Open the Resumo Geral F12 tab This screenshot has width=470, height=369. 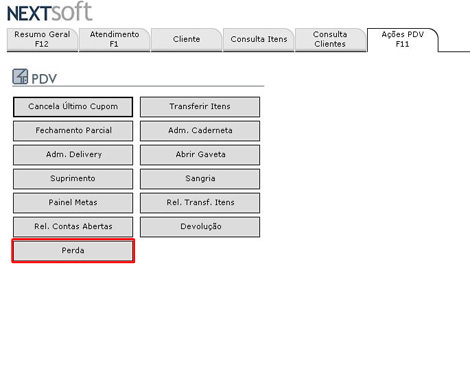pyautogui.click(x=42, y=40)
